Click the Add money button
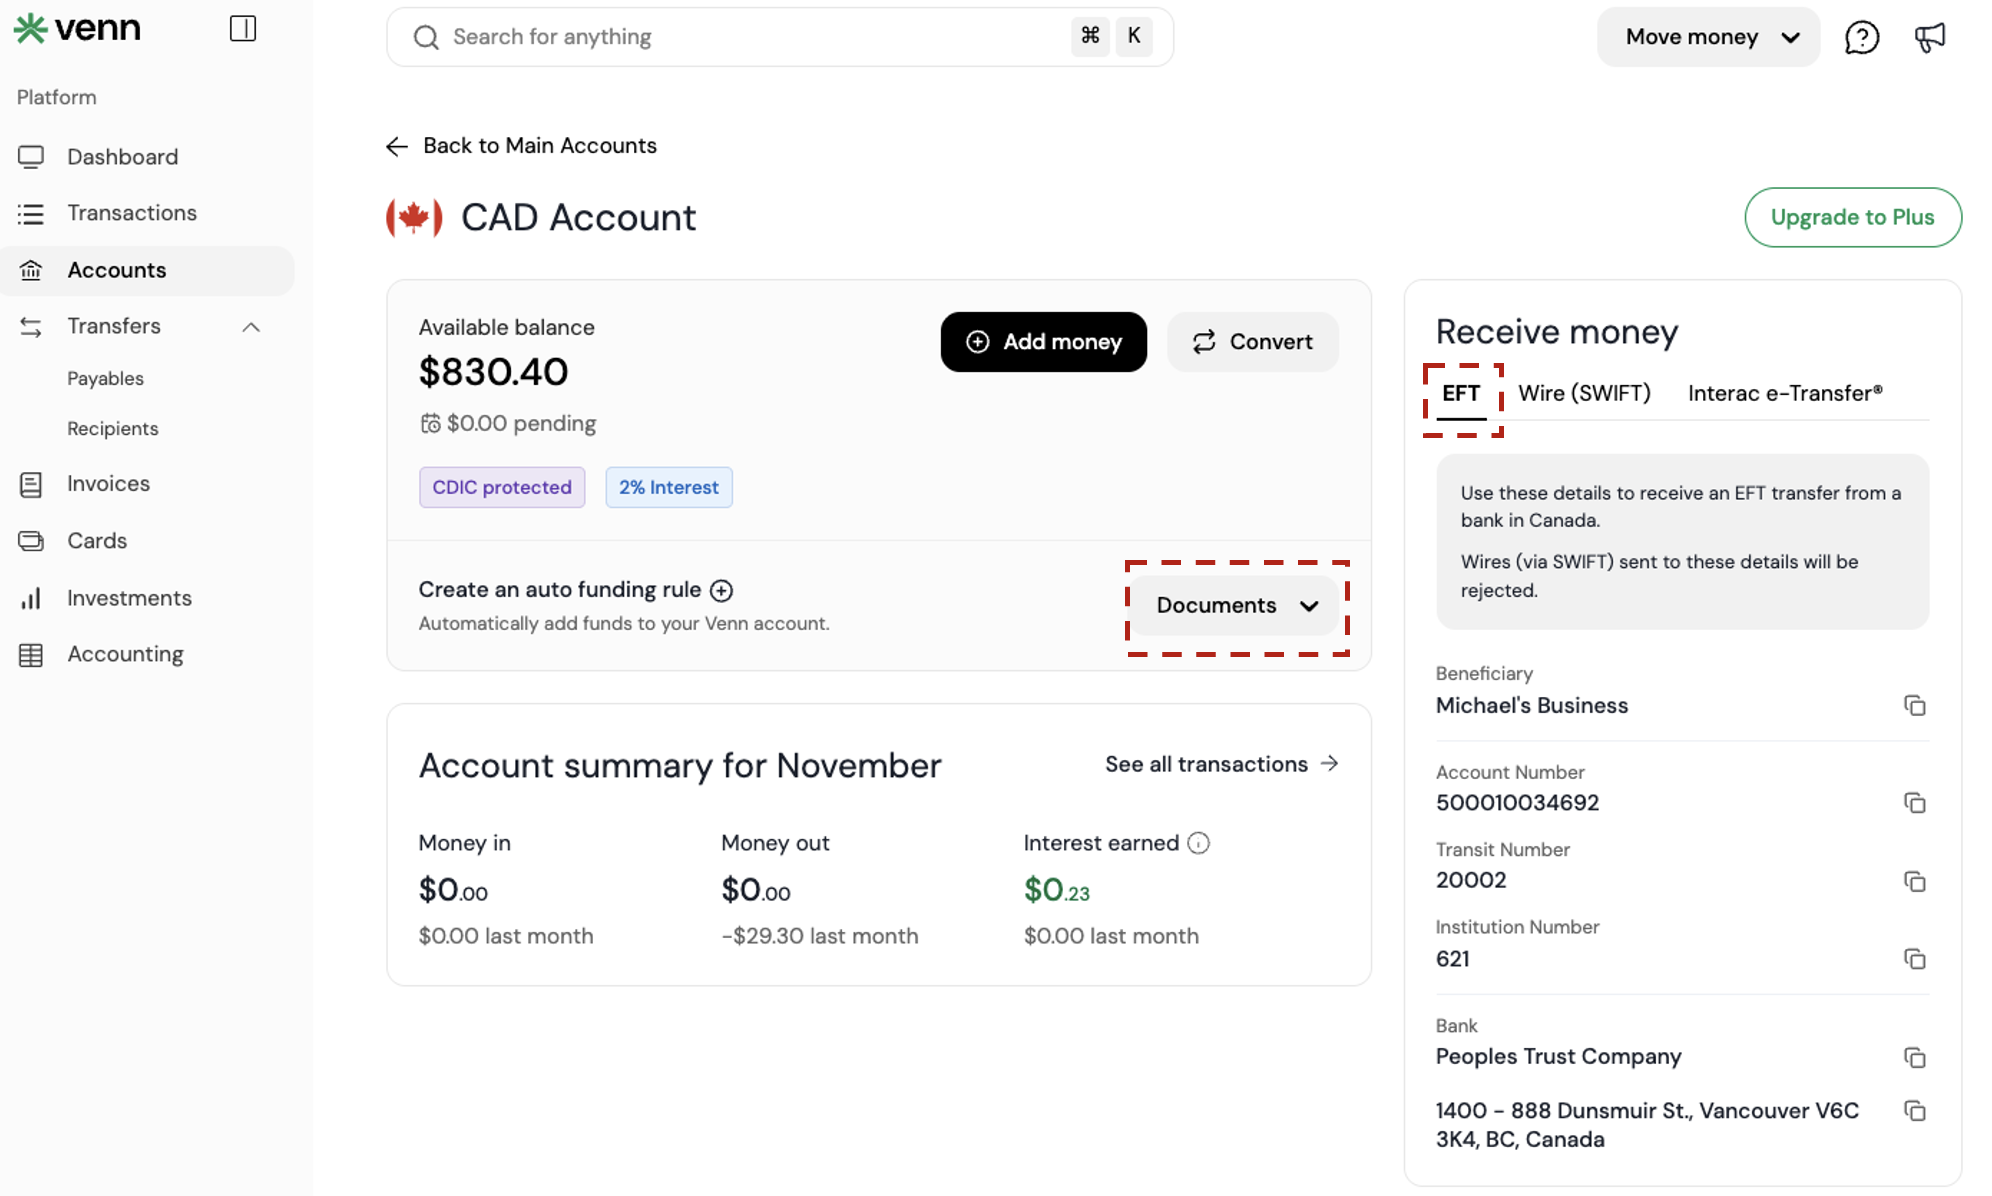Image resolution: width=1992 pixels, height=1196 pixels. point(1043,342)
